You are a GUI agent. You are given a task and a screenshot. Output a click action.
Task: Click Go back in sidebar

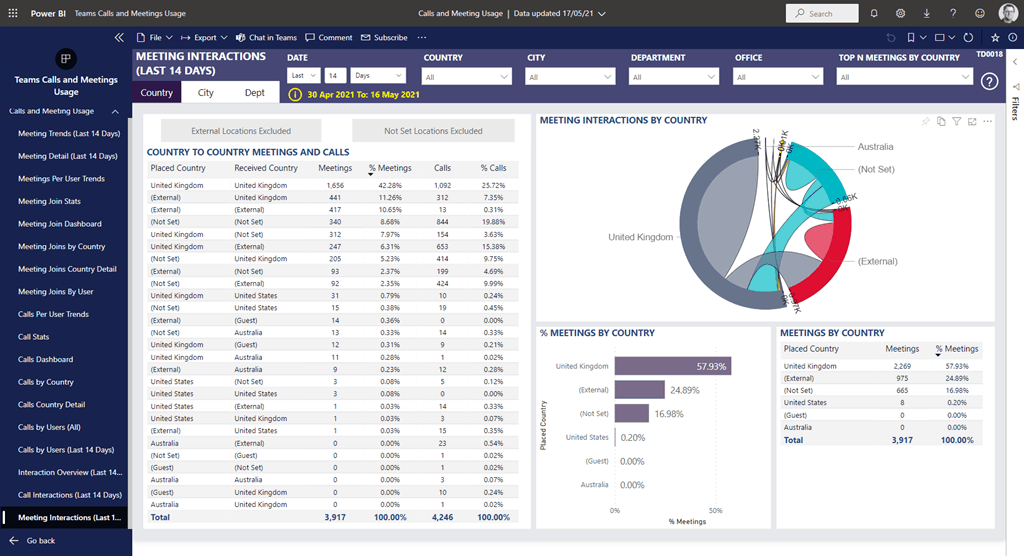point(40,541)
